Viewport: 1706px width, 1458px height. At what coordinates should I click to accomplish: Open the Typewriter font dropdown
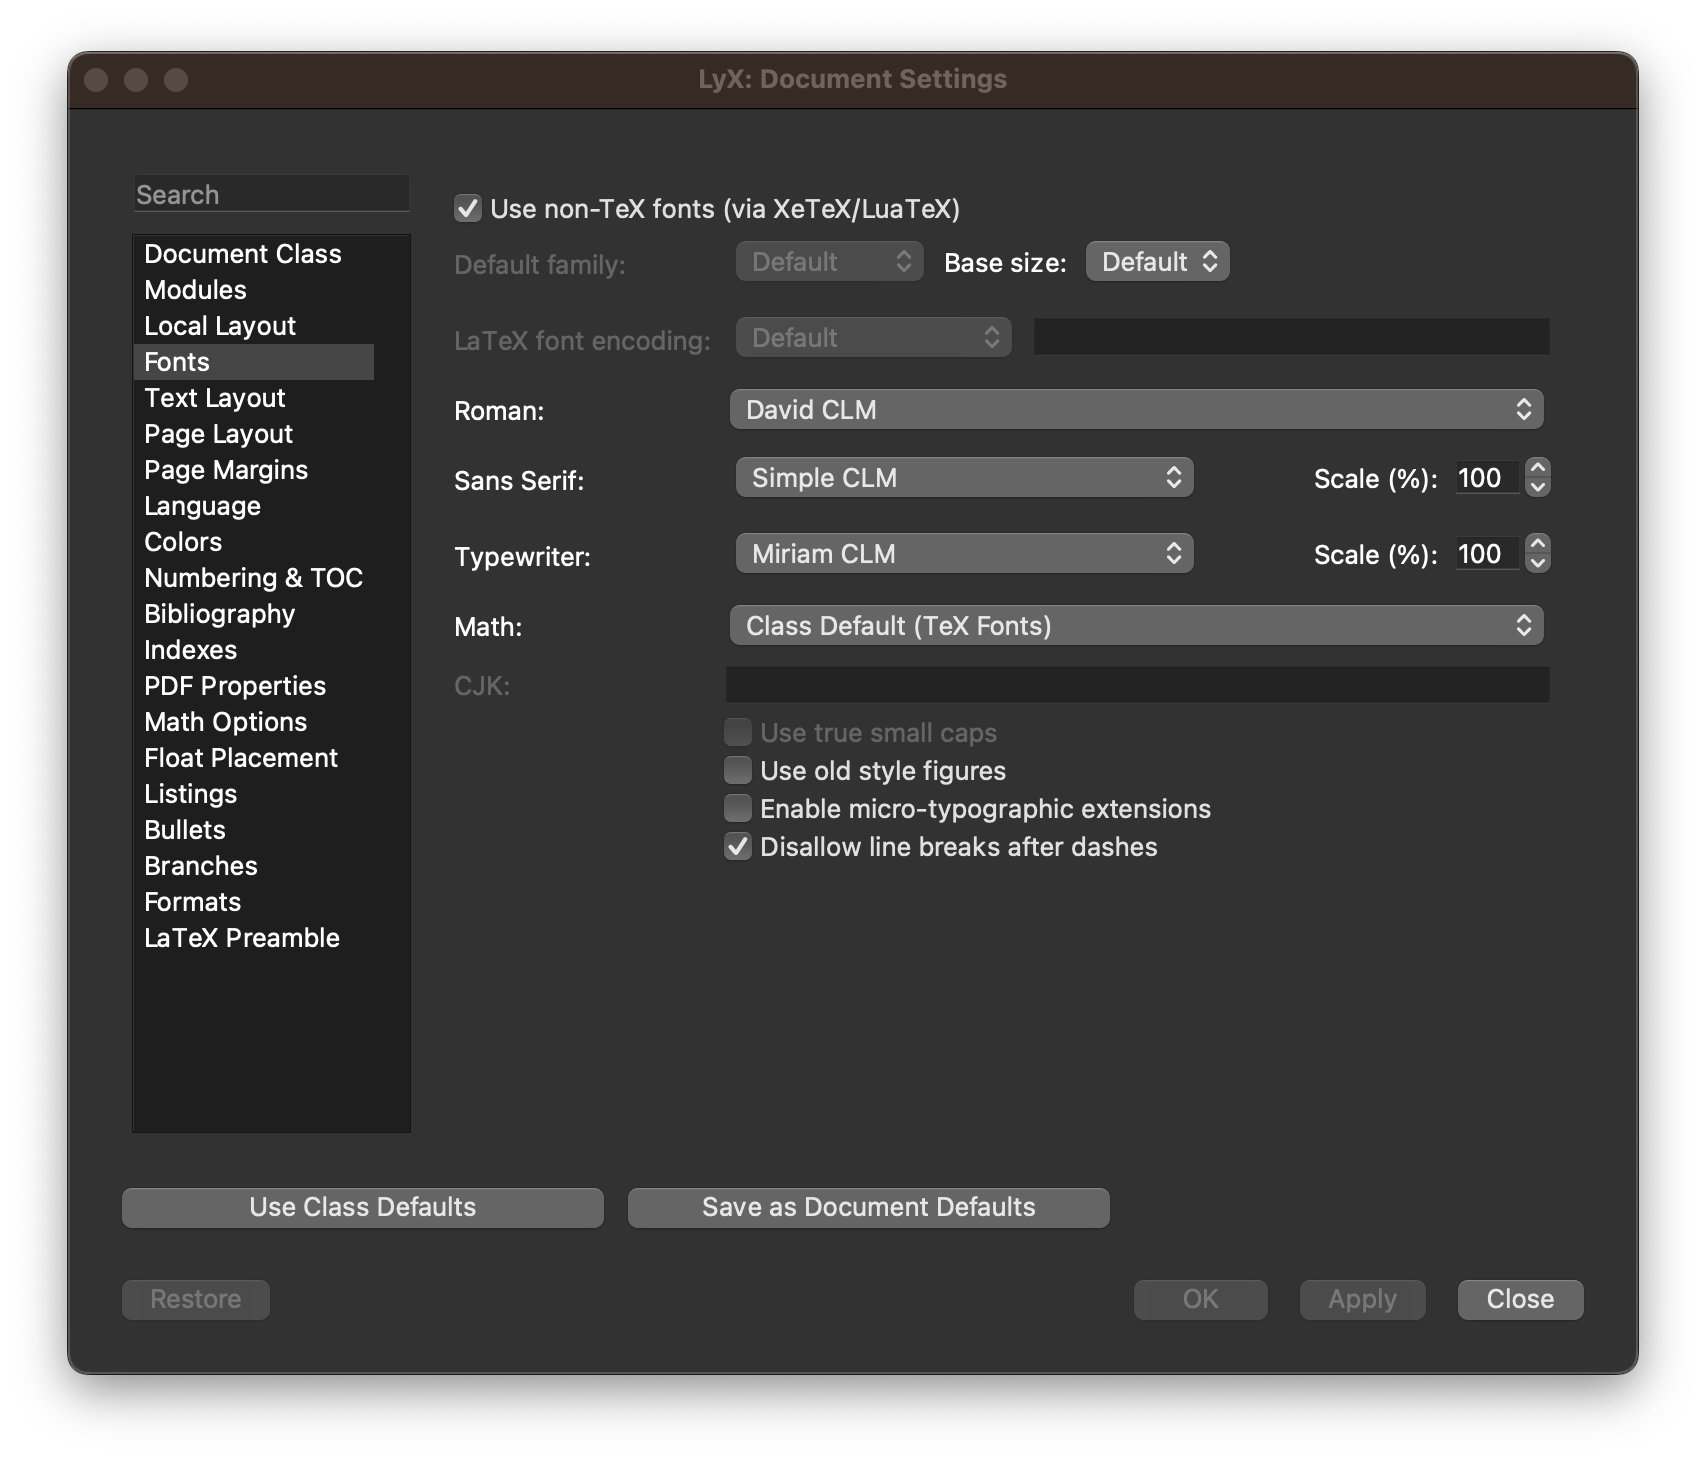(x=964, y=554)
